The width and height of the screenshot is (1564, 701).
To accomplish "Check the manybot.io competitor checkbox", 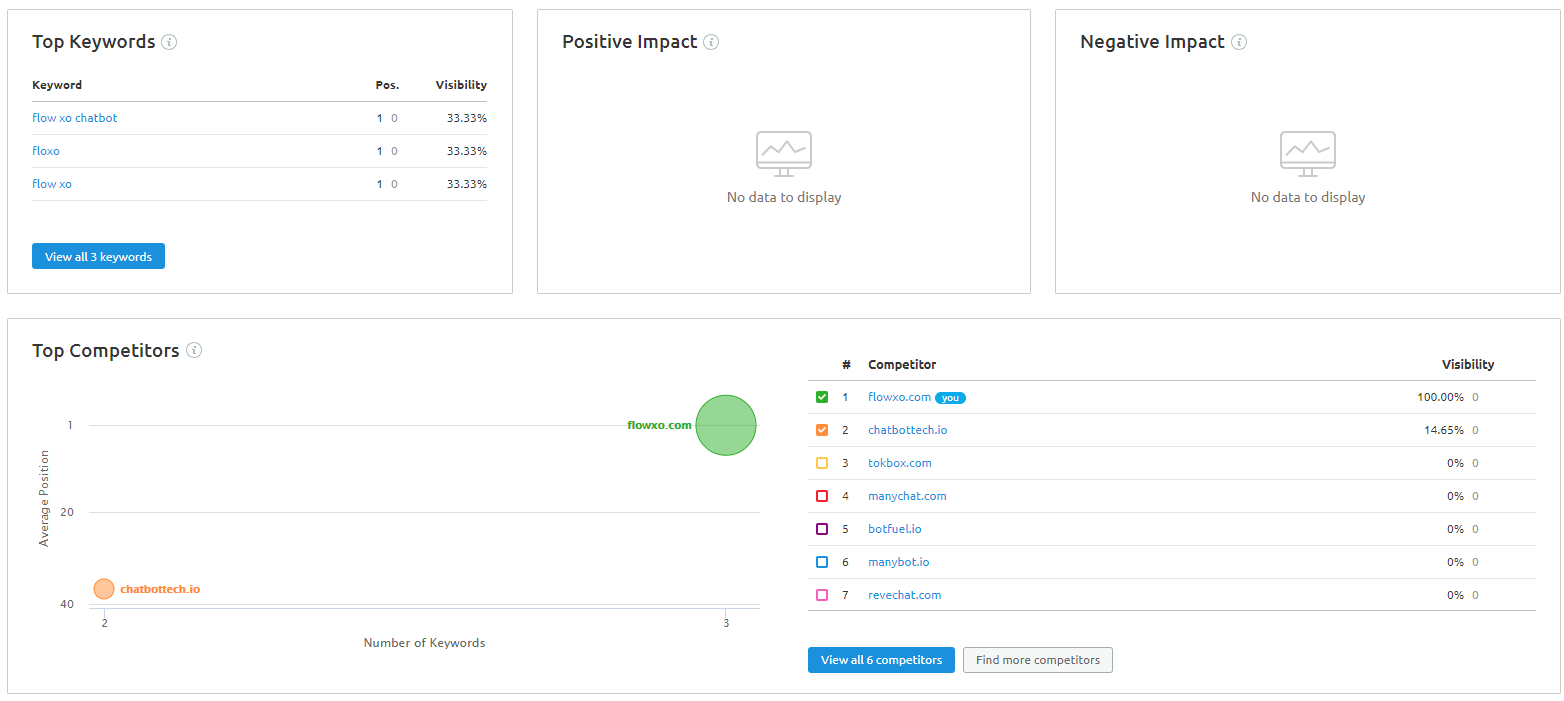I will pos(822,562).
